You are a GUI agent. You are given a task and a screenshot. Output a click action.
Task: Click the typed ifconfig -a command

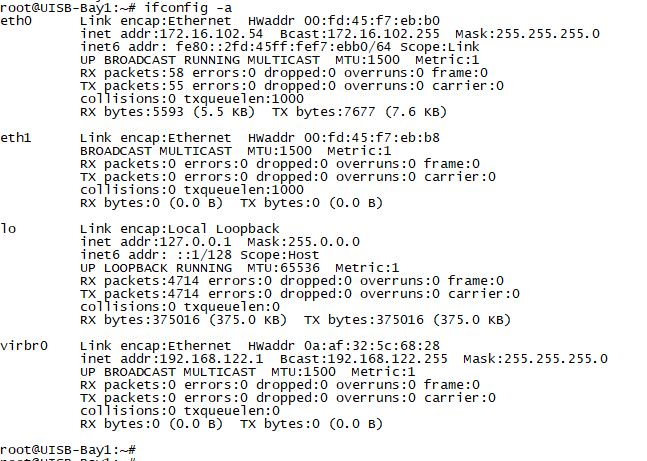coord(189,7)
